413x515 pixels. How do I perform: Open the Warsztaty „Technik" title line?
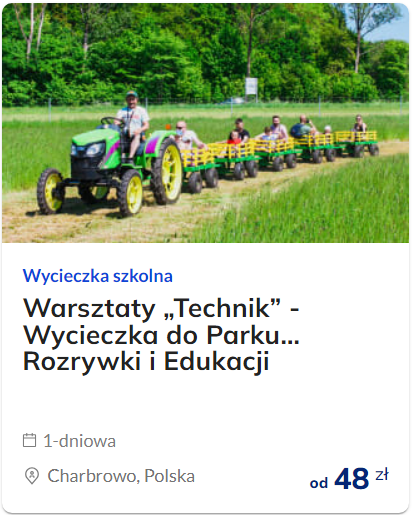point(161,308)
